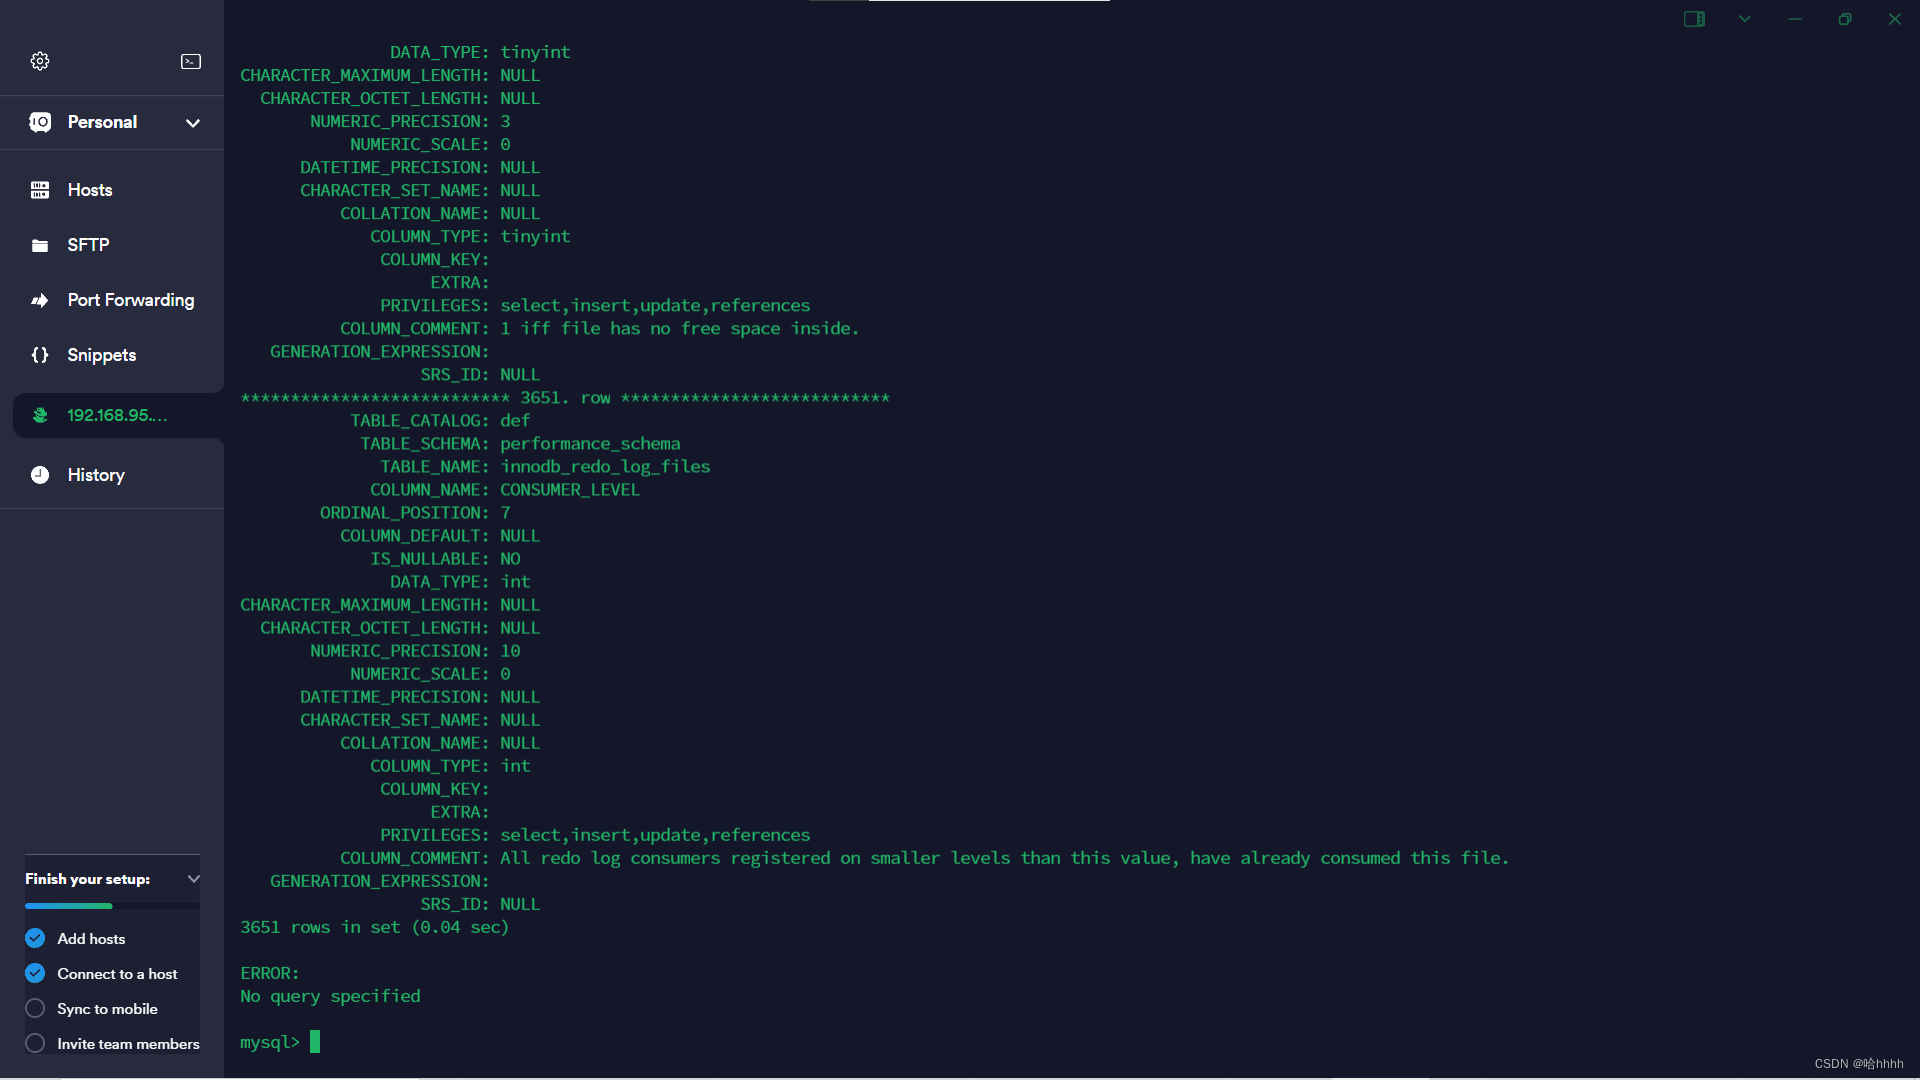
Task: Open the title bar chevron dropdown
Action: point(1745,19)
